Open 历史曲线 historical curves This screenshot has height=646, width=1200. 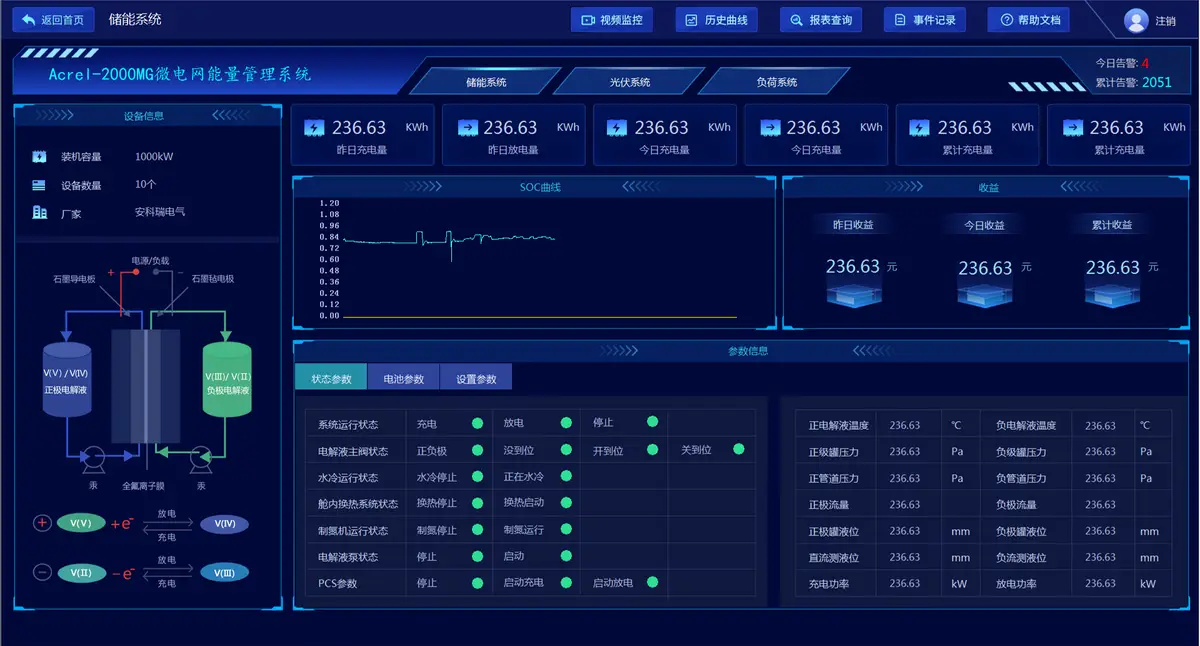pyautogui.click(x=716, y=19)
